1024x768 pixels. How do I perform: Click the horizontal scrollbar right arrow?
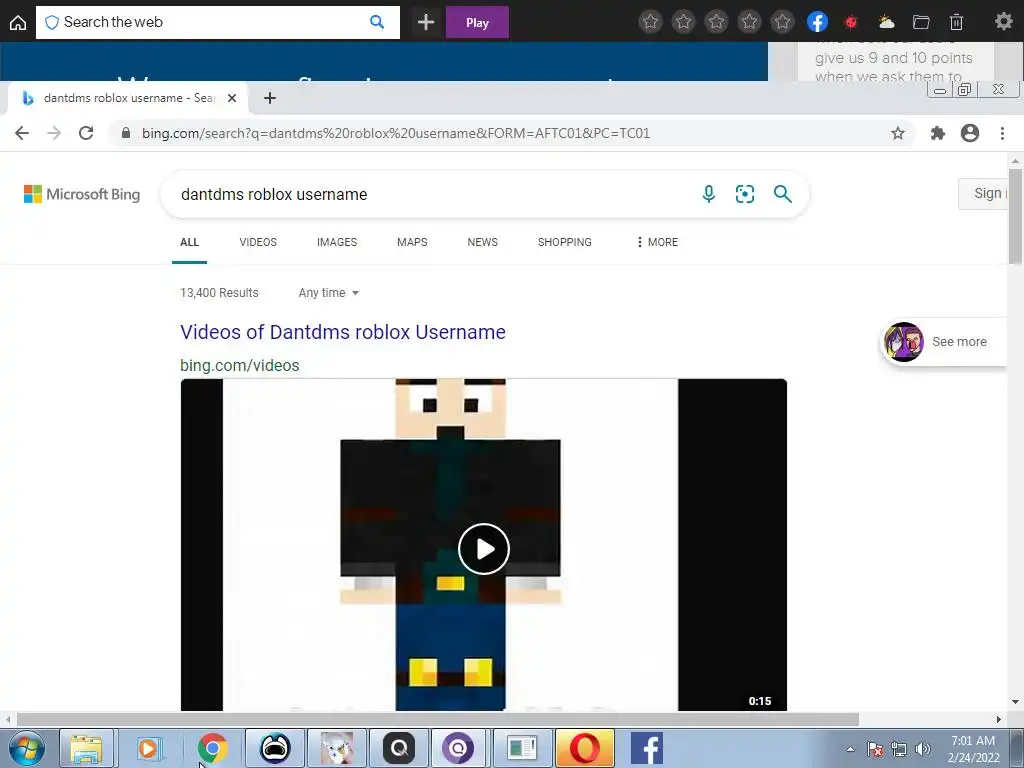pyautogui.click(x=999, y=719)
